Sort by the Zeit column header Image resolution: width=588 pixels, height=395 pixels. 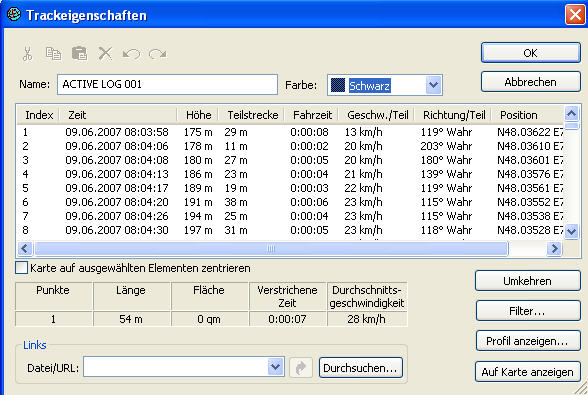[x=118, y=115]
